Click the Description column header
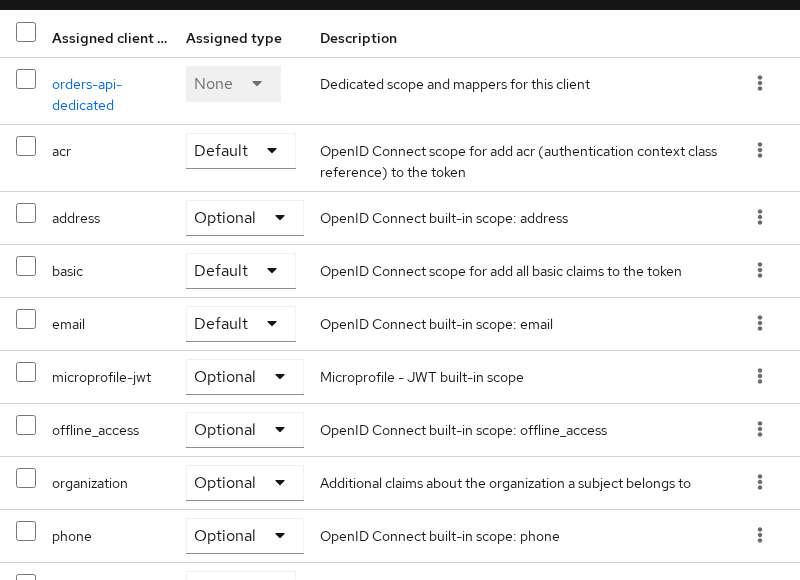 (358, 38)
